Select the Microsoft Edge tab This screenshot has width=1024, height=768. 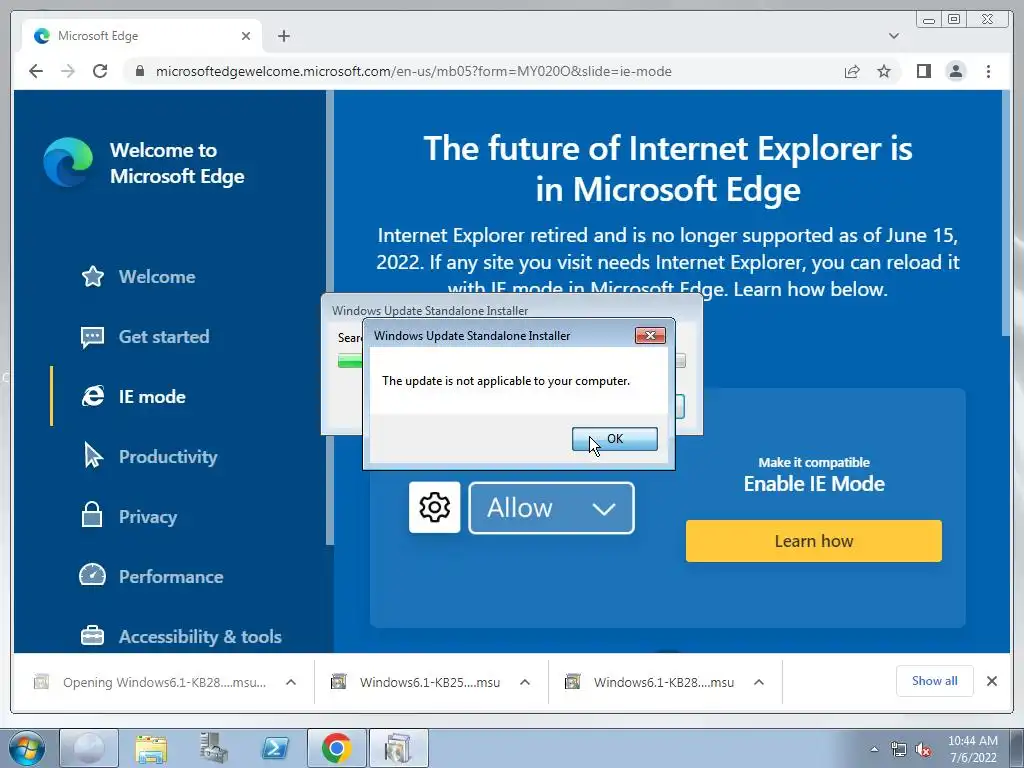[x=142, y=36]
